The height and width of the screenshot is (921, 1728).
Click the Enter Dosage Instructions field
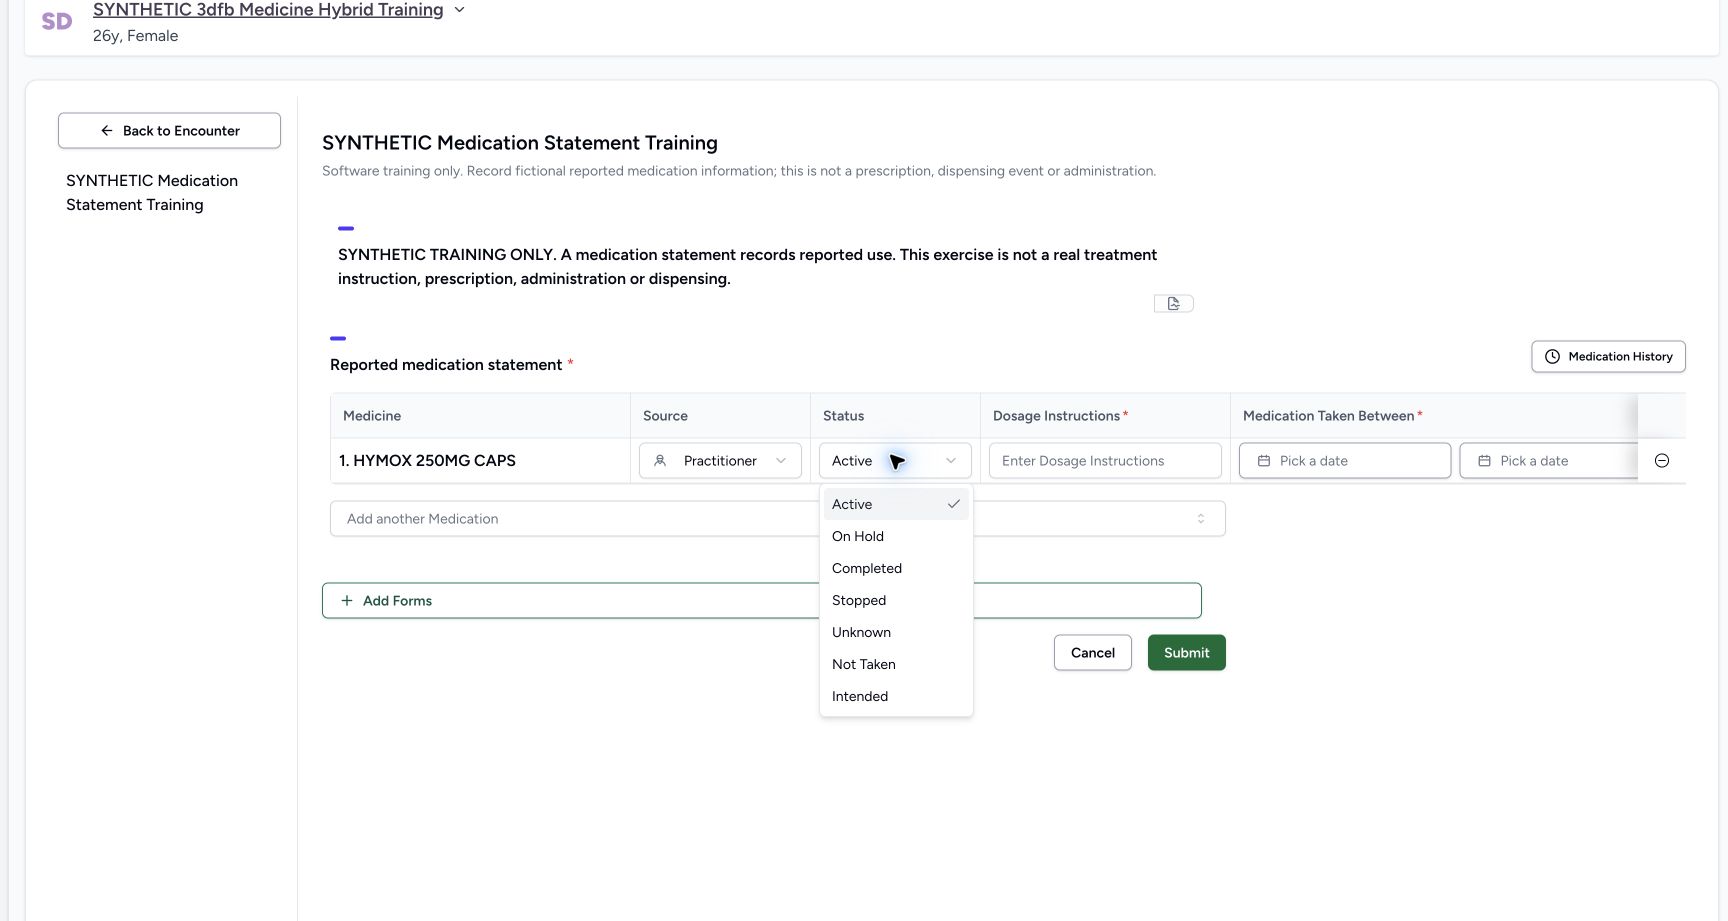point(1105,461)
